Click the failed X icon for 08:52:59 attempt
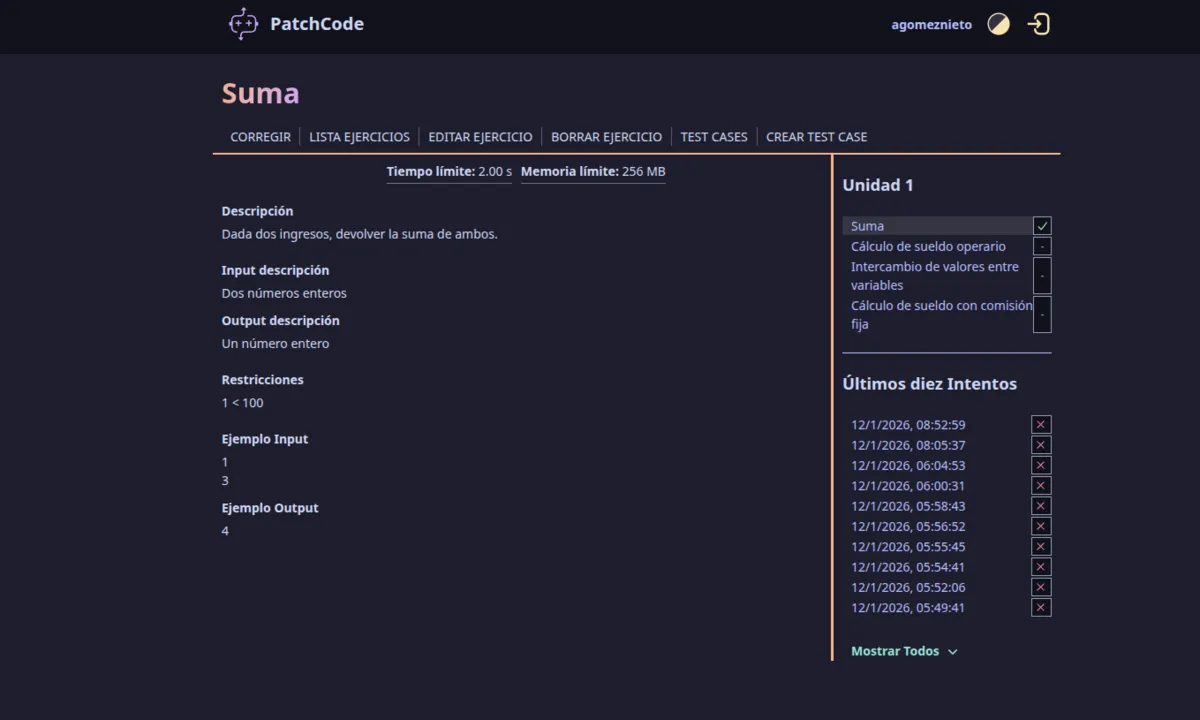Viewport: 1200px width, 720px height. pyautogui.click(x=1041, y=425)
